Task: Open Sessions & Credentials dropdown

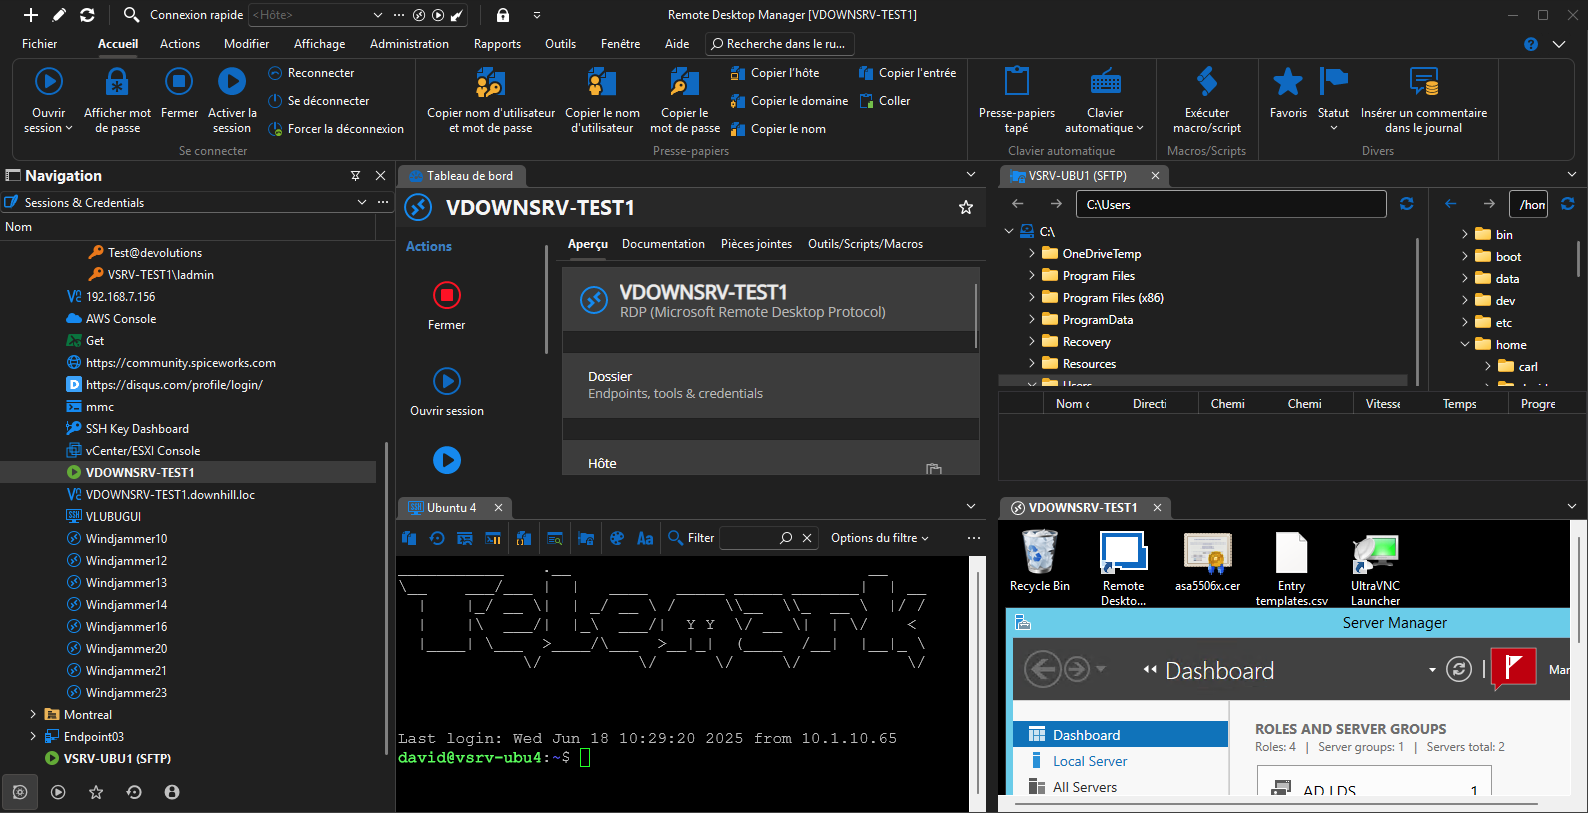Action: [362, 202]
